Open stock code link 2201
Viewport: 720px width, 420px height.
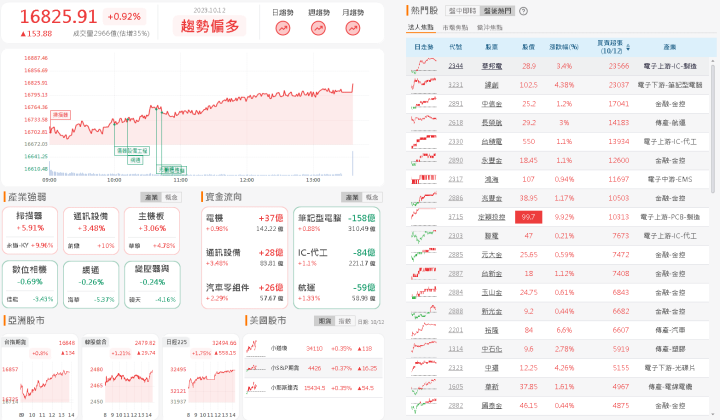pos(456,330)
